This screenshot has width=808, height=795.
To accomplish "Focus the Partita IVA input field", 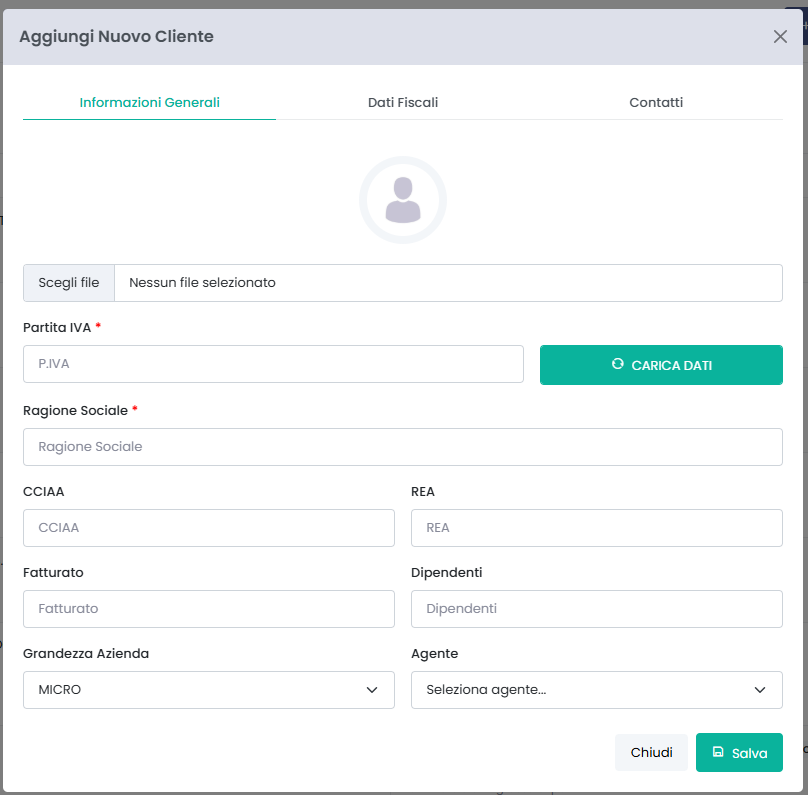I will click(273, 365).
